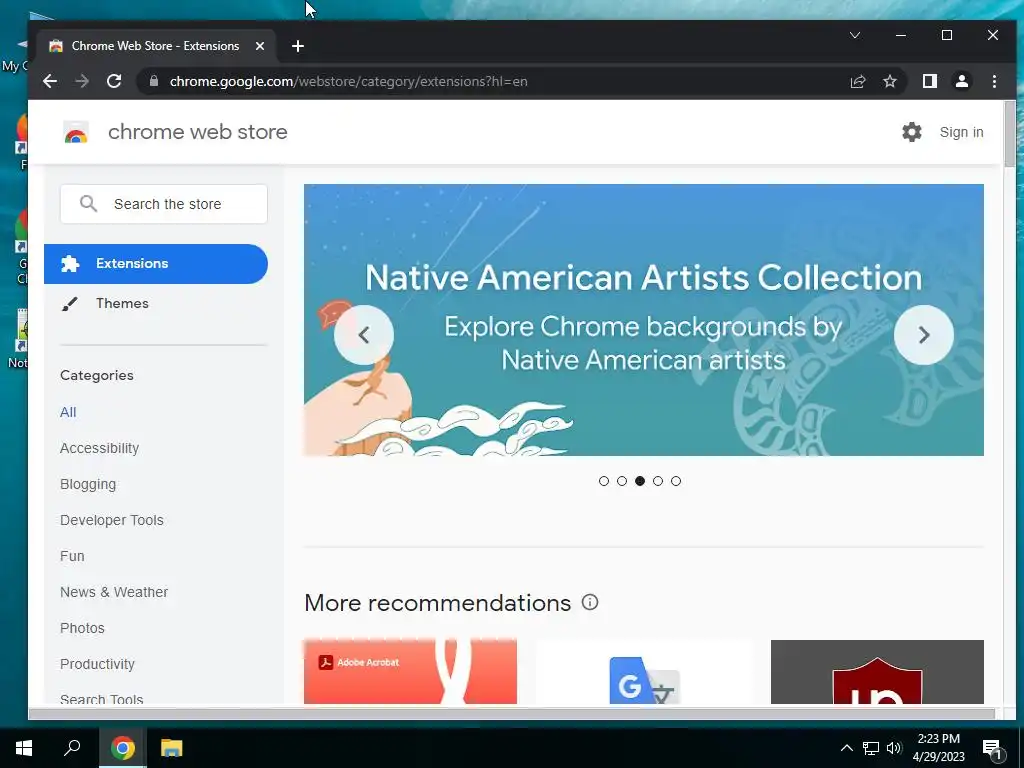The image size is (1024, 768).
Task: Open the Blogging category
Action: (x=88, y=484)
